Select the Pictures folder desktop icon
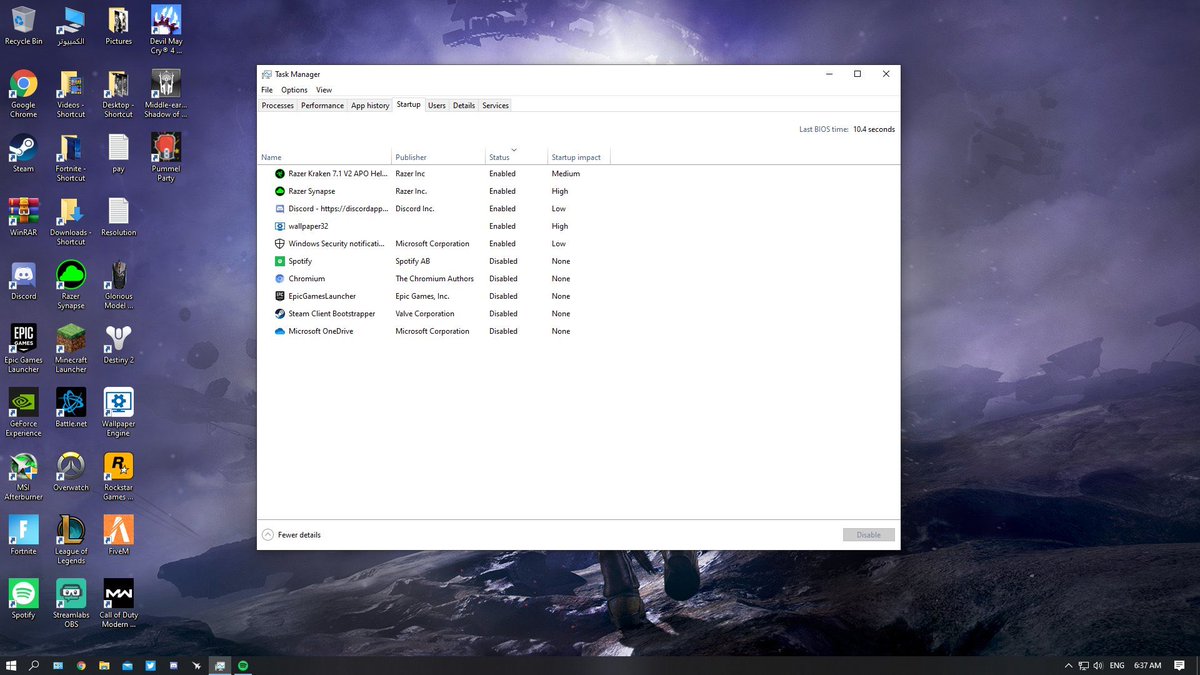Image resolution: width=1200 pixels, height=675 pixels. (118, 26)
